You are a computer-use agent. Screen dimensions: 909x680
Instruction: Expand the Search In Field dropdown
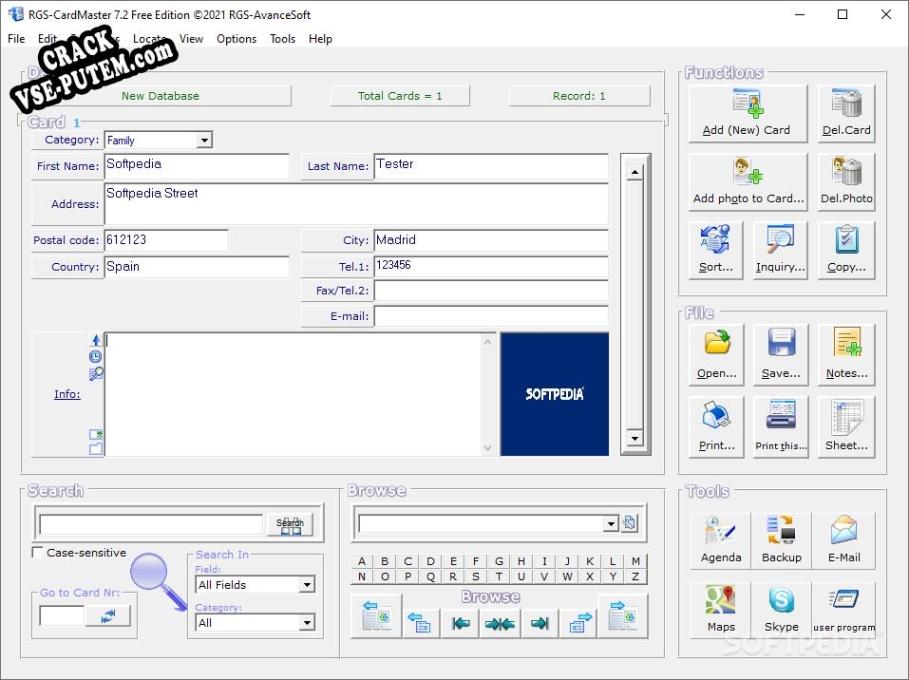click(x=307, y=584)
